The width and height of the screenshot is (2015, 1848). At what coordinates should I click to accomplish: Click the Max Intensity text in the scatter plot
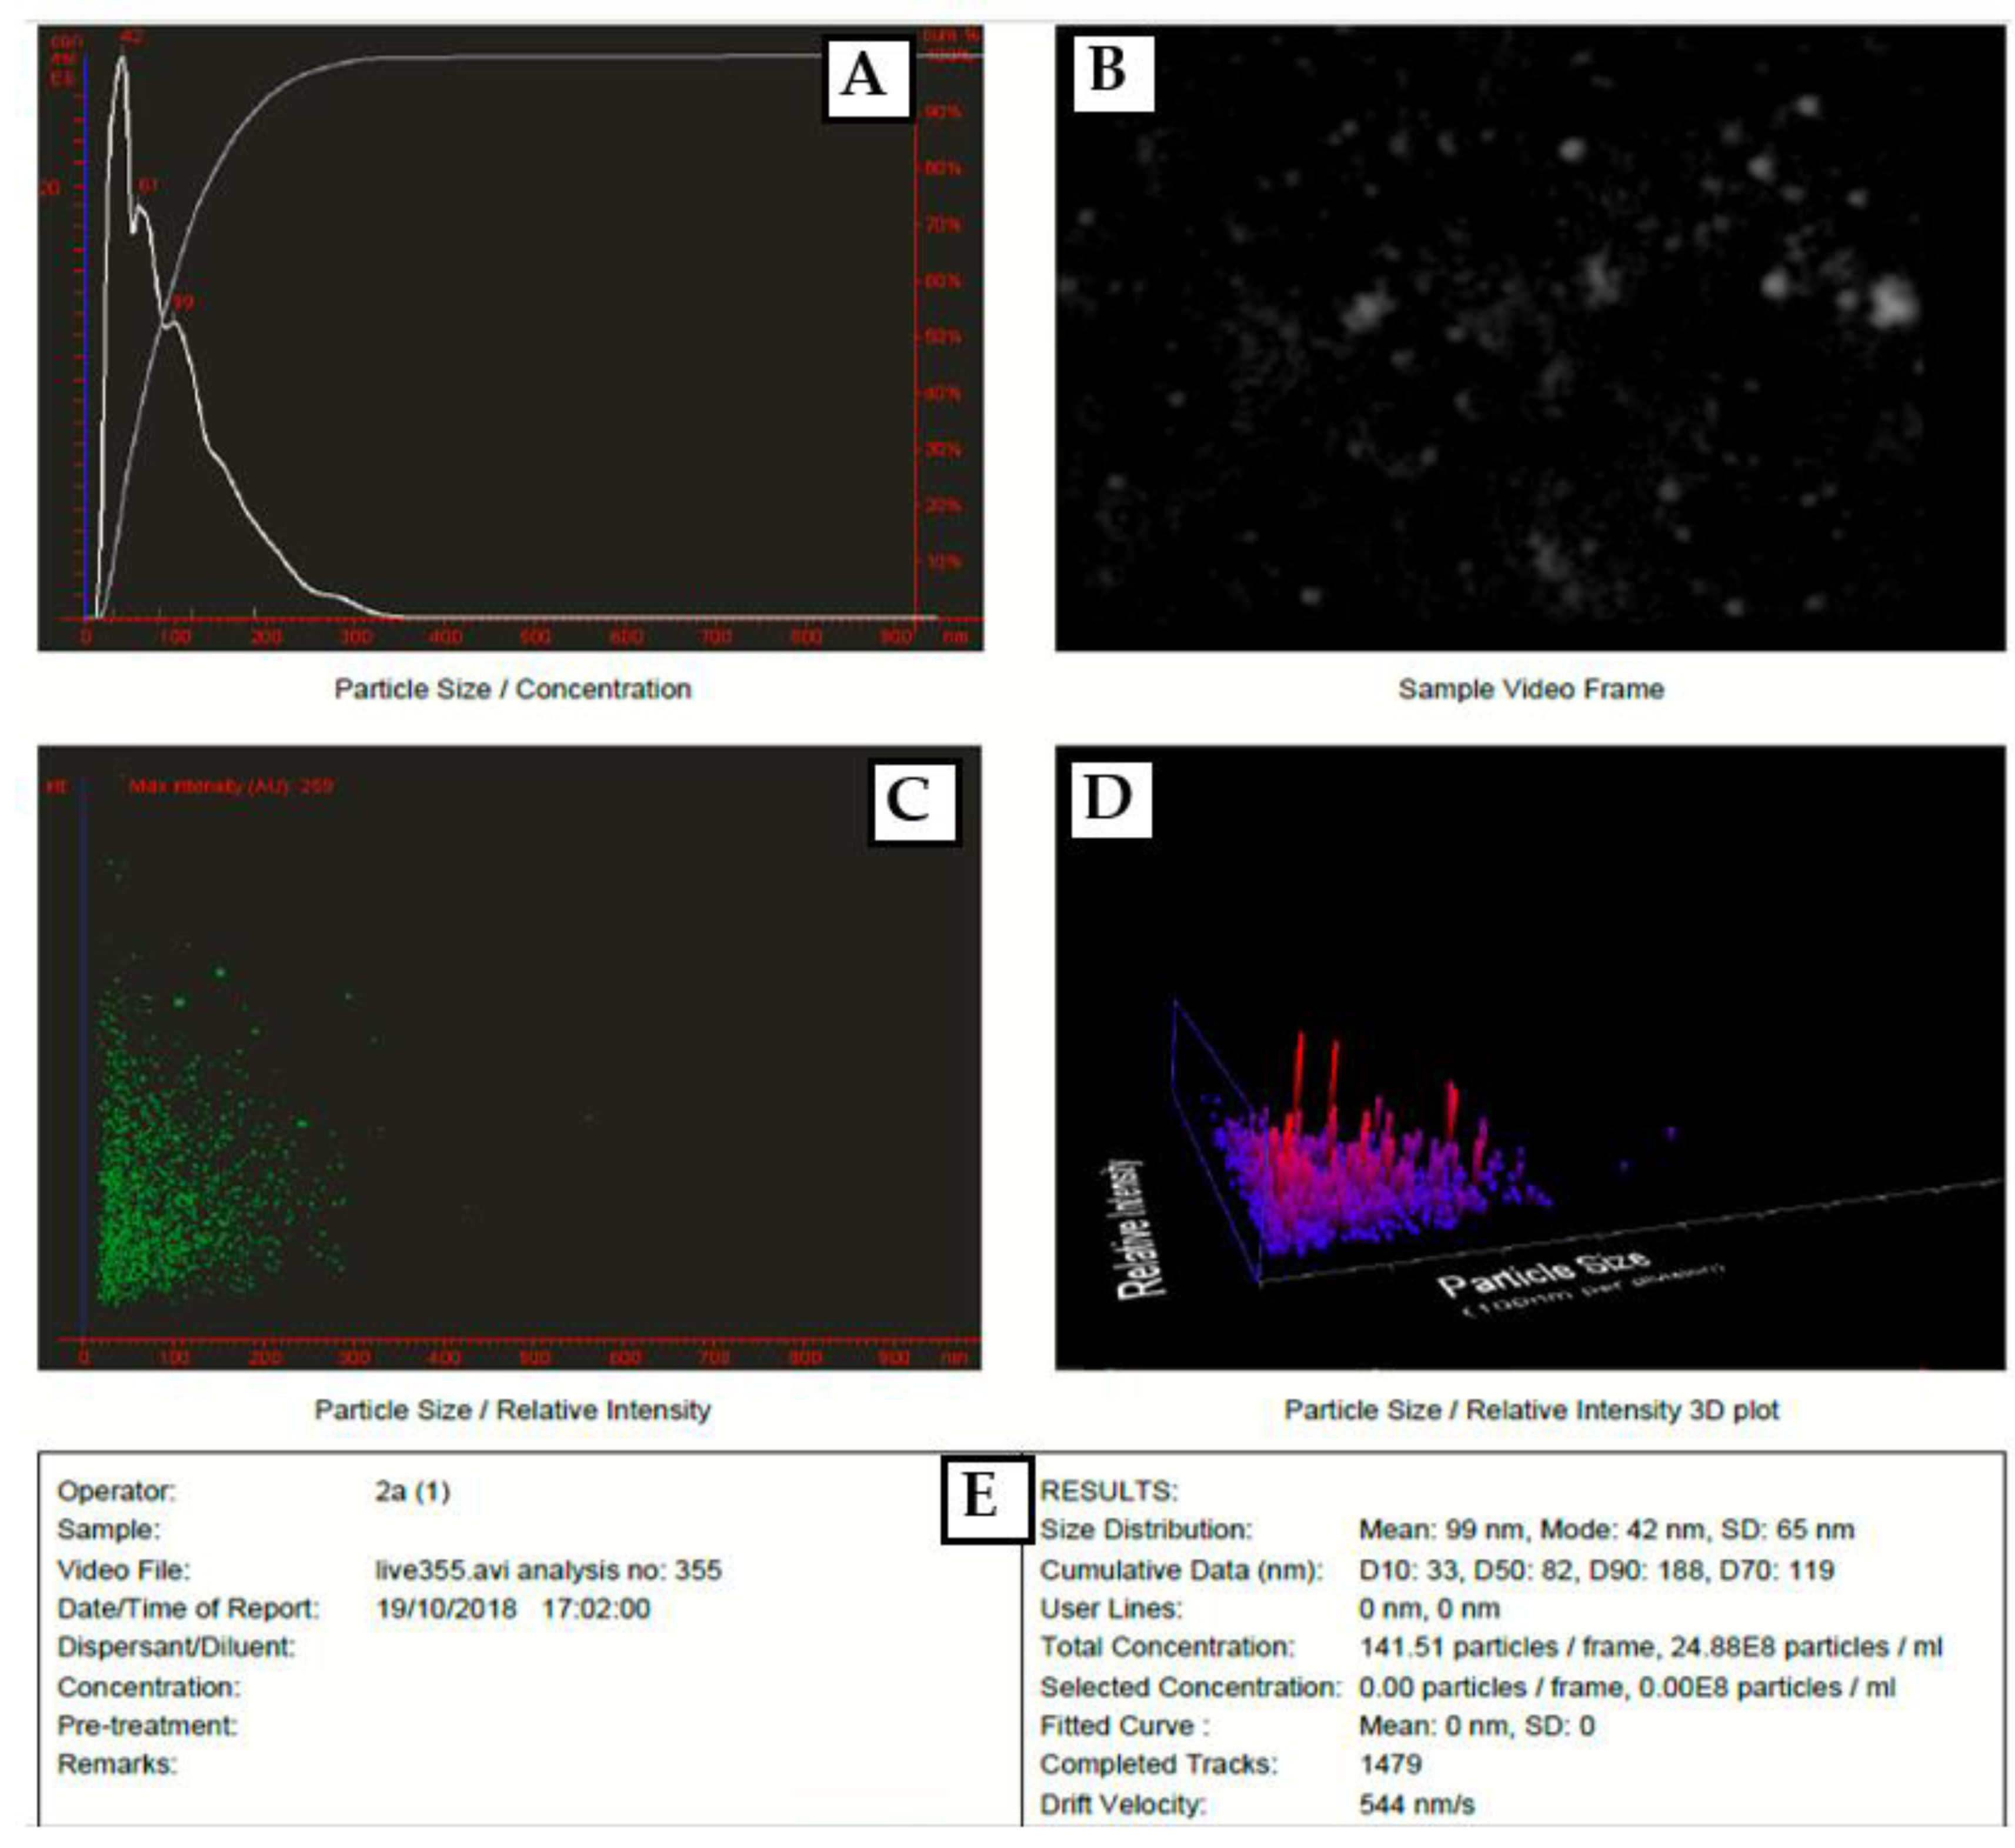click(x=230, y=786)
